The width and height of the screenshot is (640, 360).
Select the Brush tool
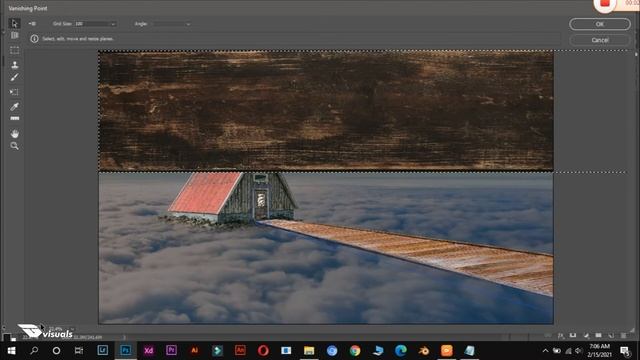(x=15, y=77)
